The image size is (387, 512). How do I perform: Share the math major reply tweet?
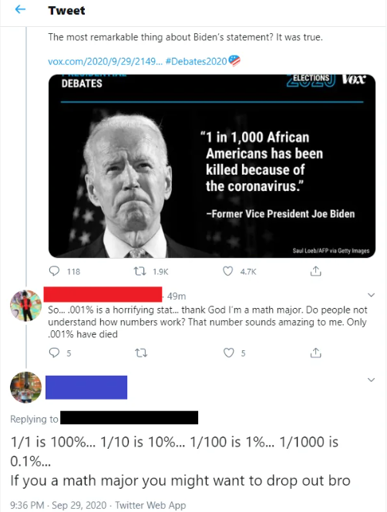tap(316, 352)
